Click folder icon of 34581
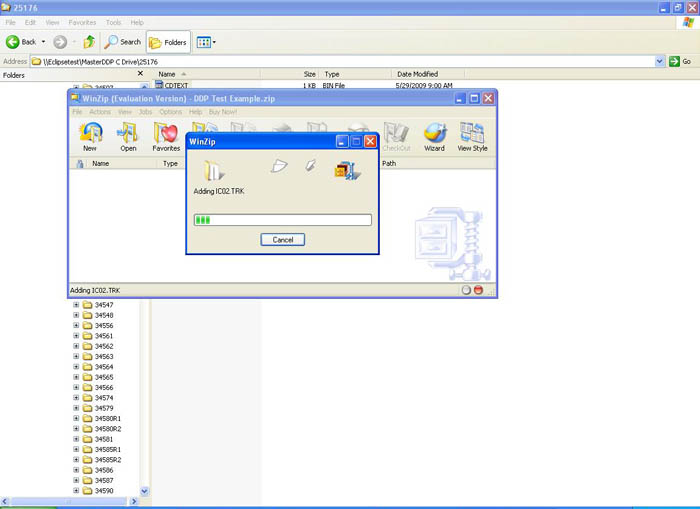Screen dimensions: 700x509 88,439
